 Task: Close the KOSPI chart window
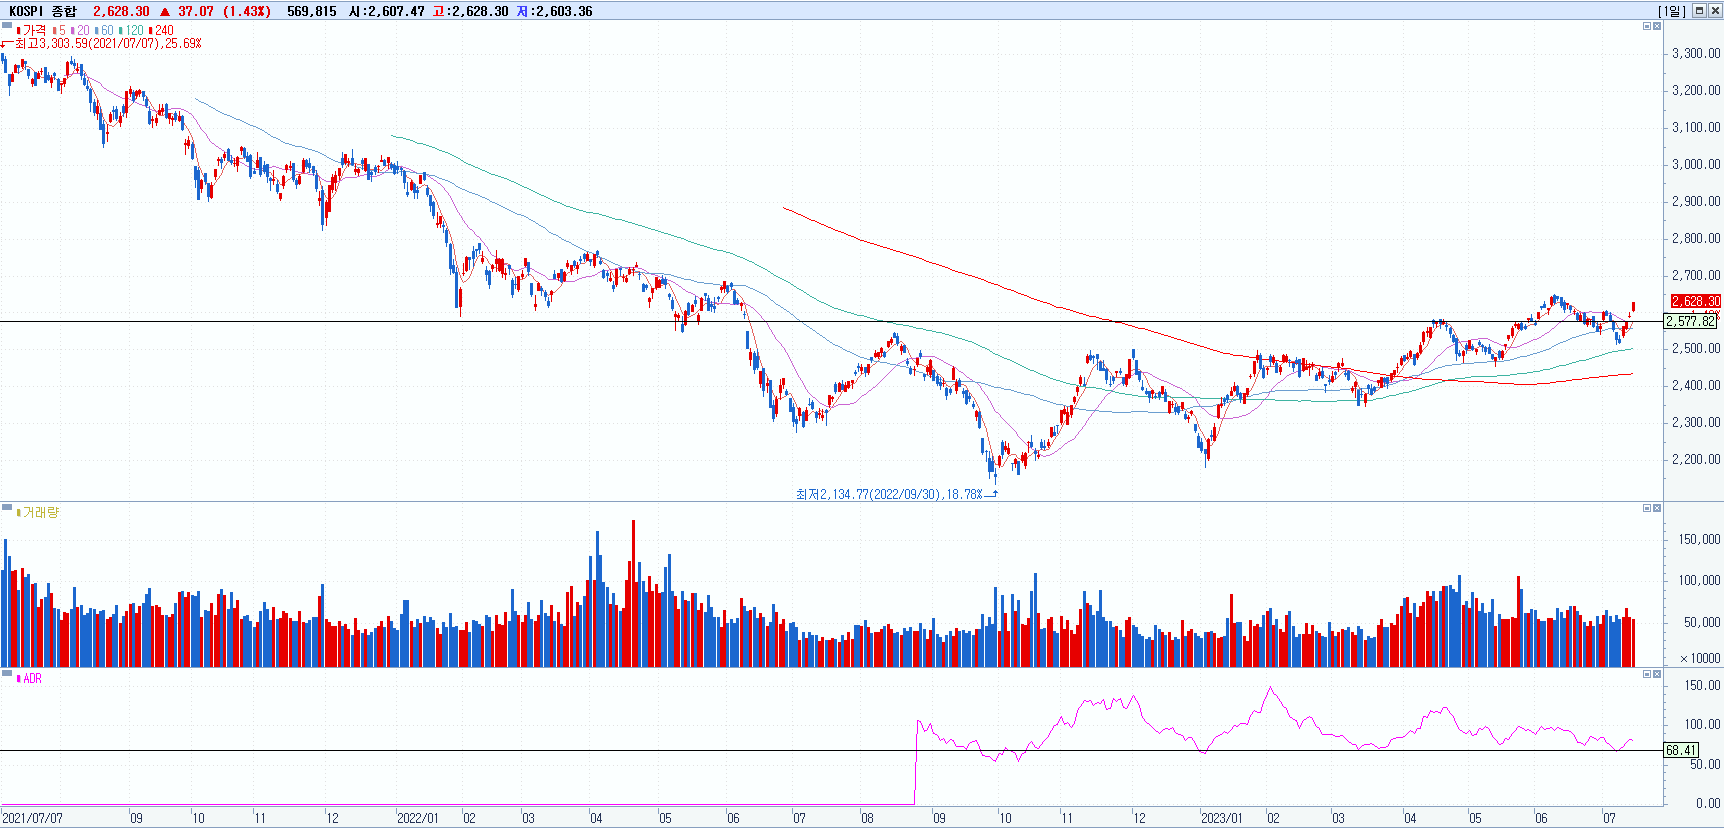coord(1714,11)
